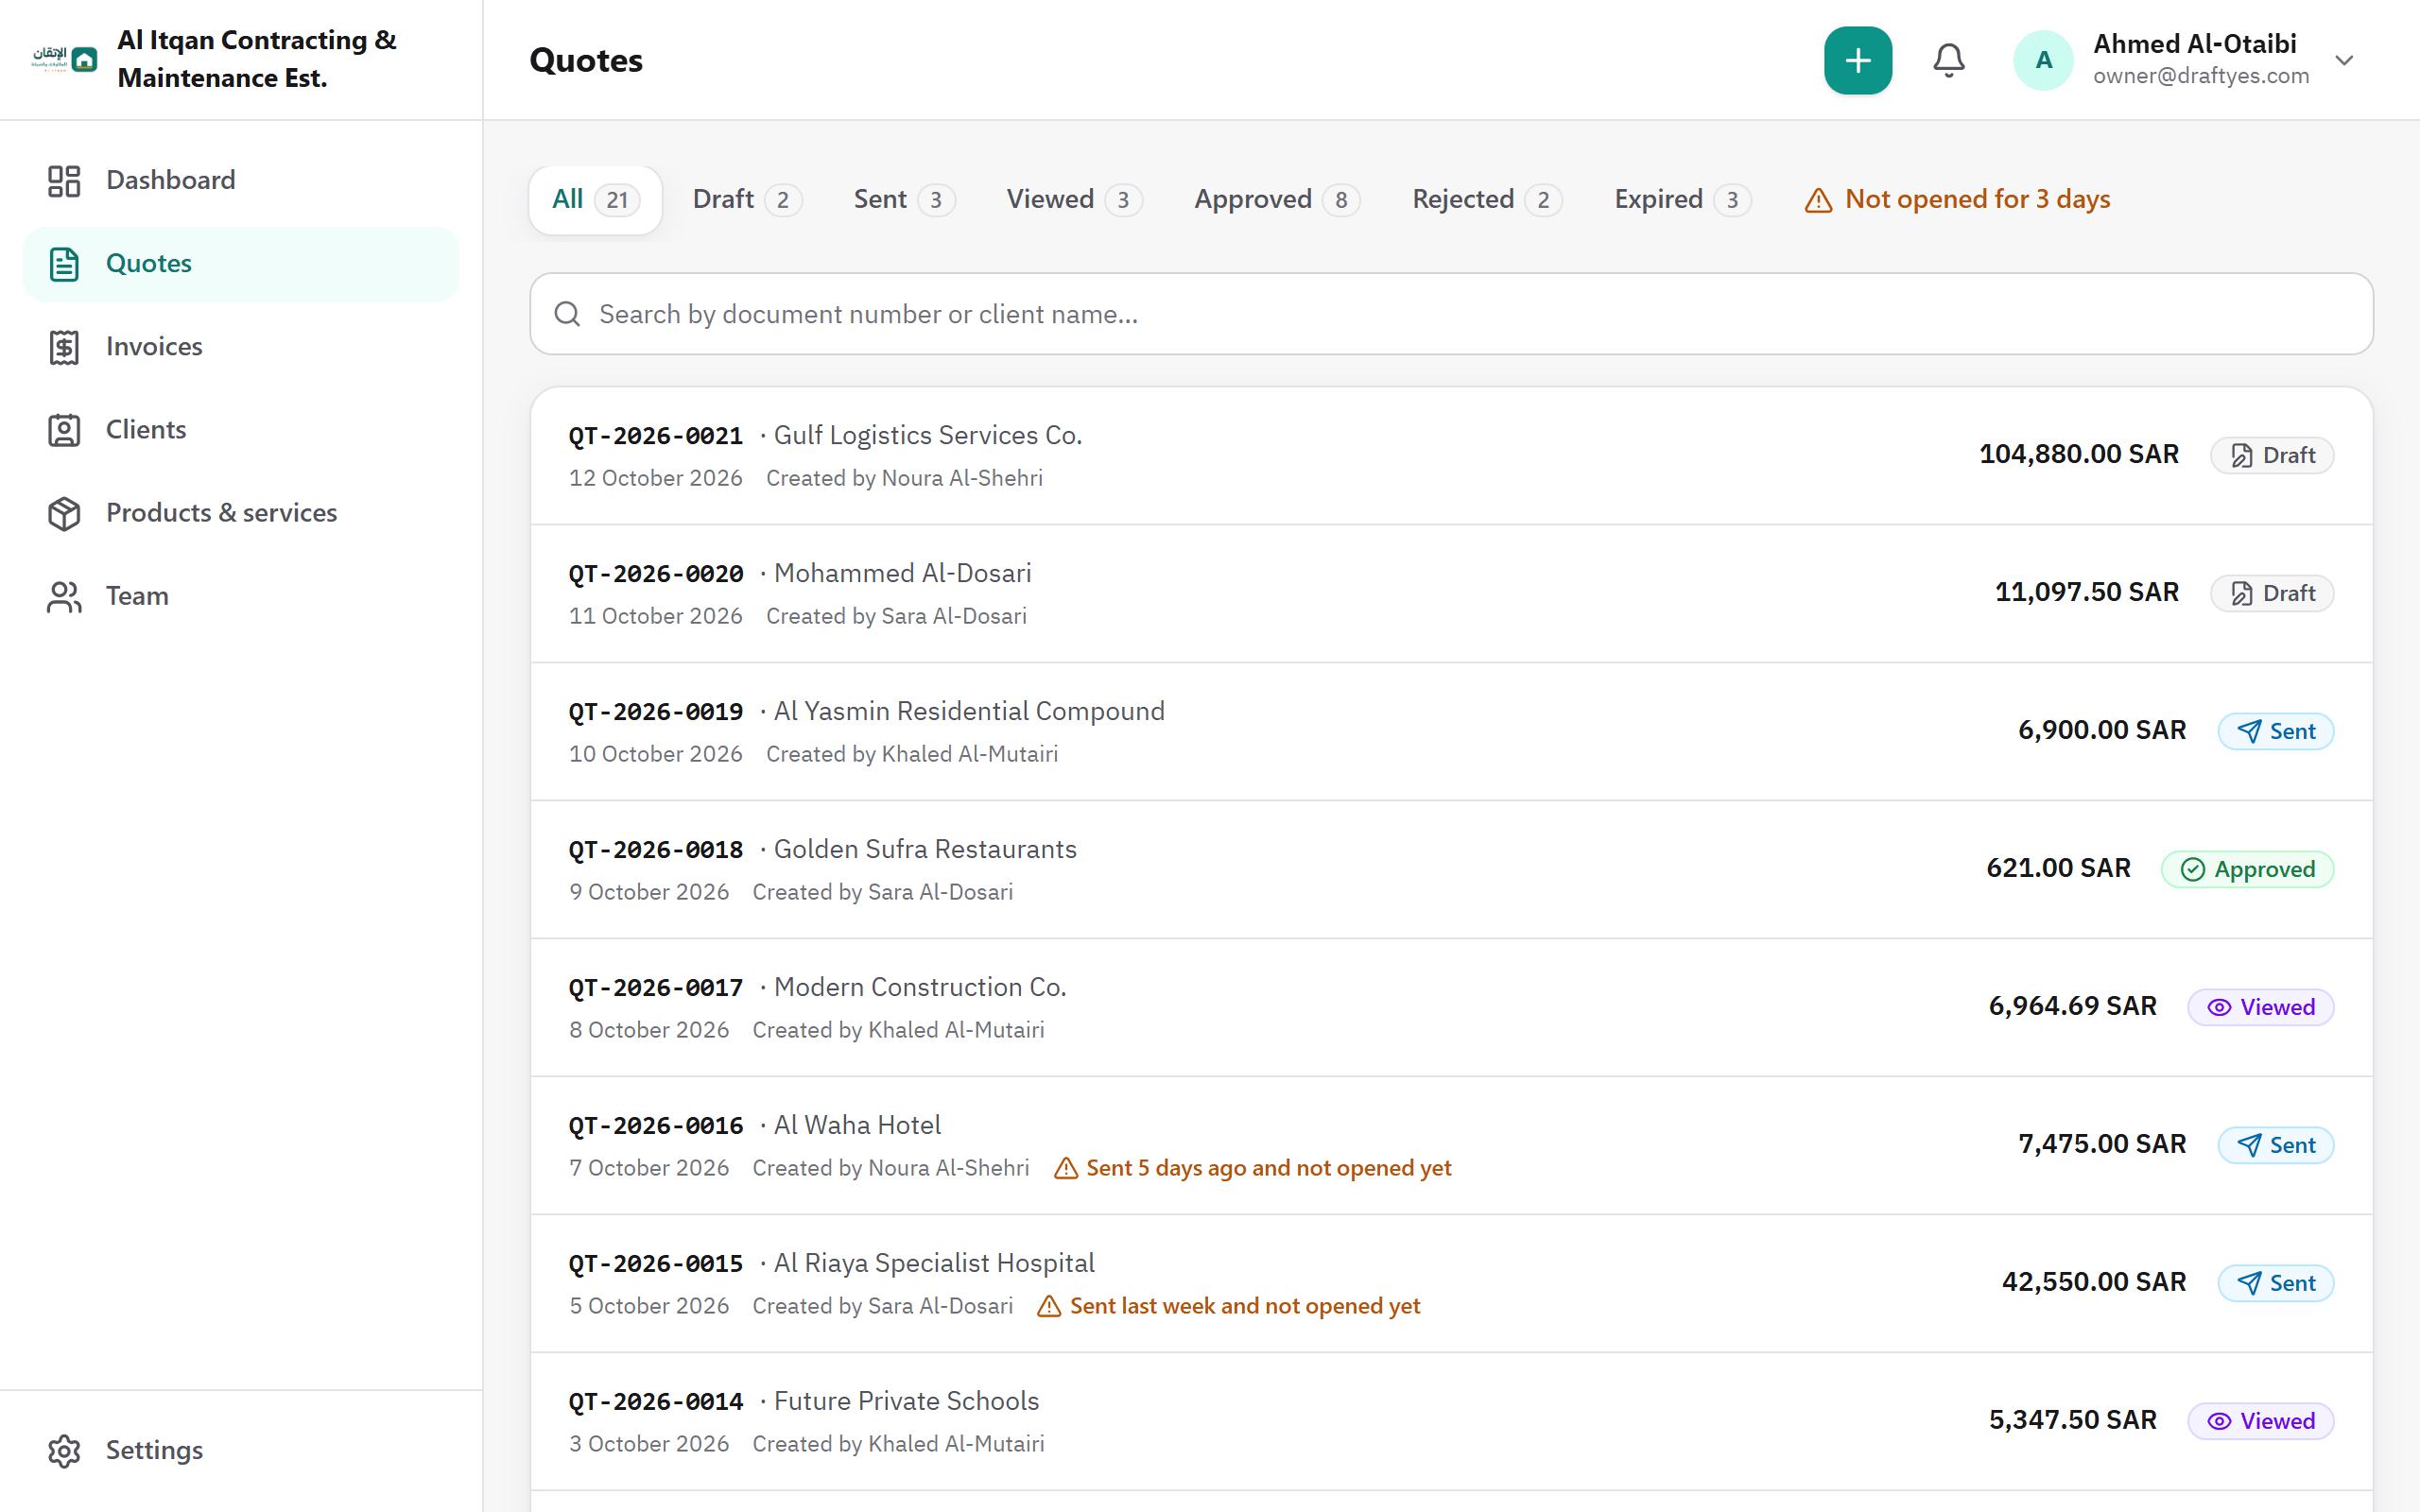
Task: Switch to the Approved tab
Action: click(1277, 199)
